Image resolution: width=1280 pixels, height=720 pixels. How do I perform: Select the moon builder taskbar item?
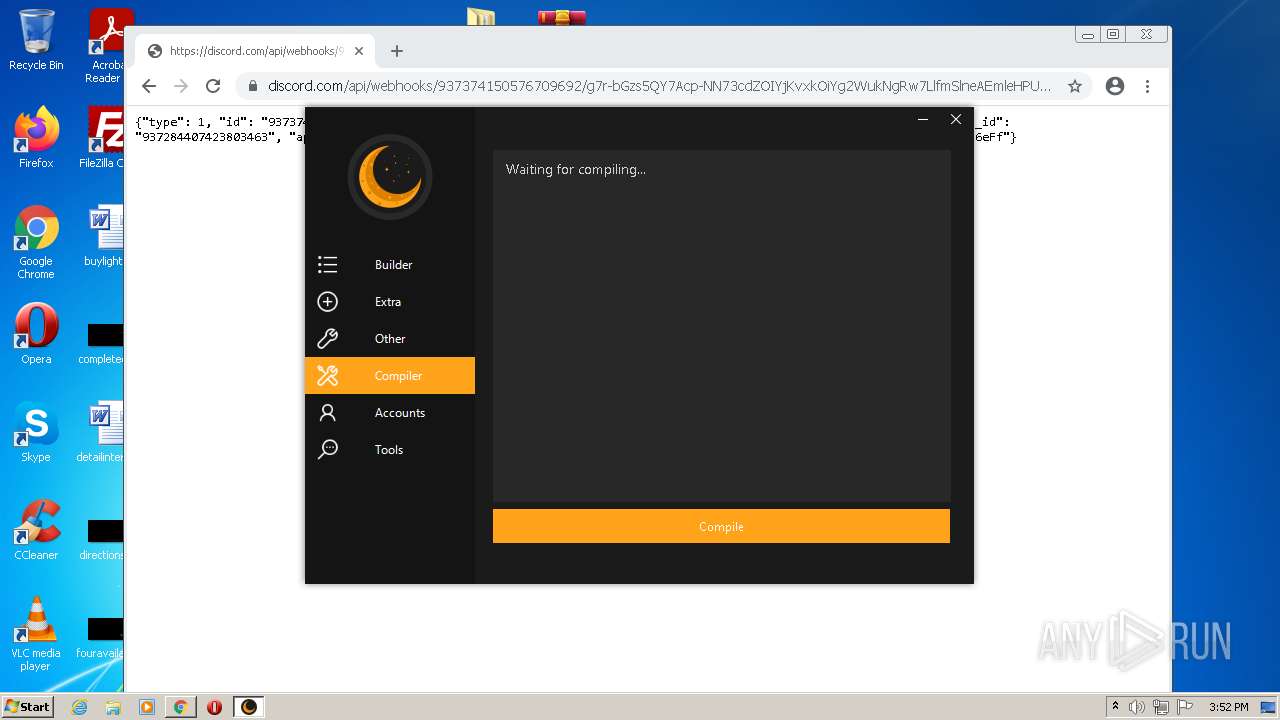point(249,707)
